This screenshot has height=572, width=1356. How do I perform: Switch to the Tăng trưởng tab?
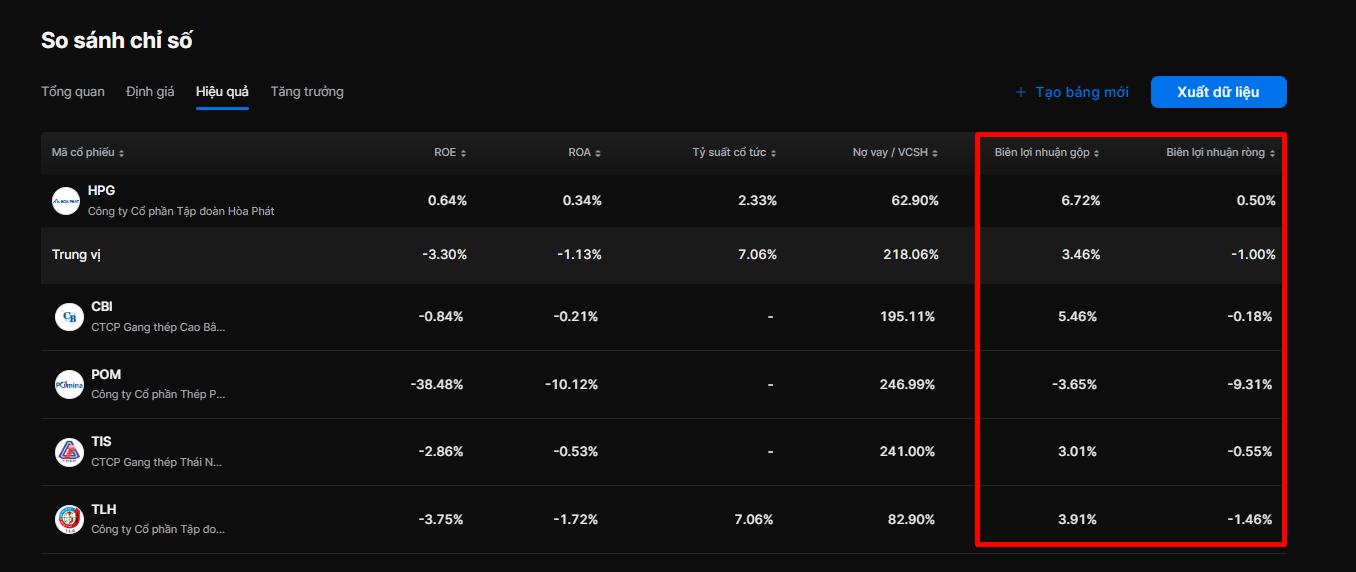[x=307, y=92]
